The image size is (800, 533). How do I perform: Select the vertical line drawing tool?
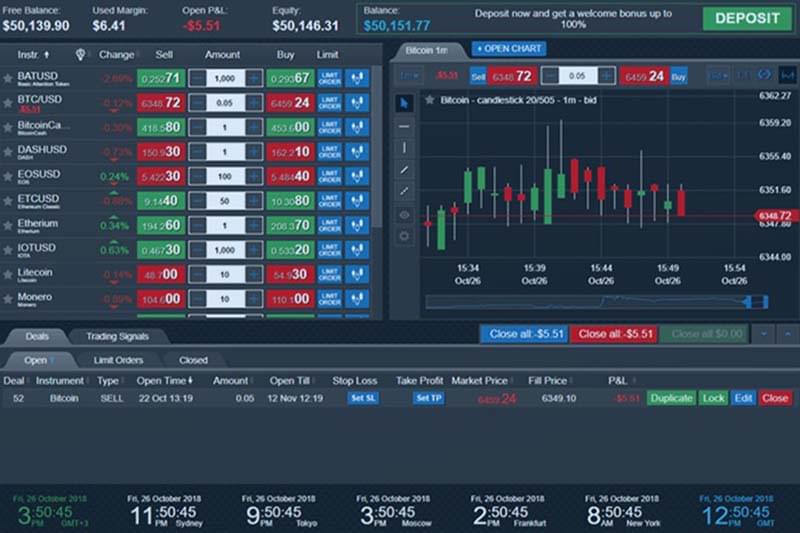coord(404,147)
